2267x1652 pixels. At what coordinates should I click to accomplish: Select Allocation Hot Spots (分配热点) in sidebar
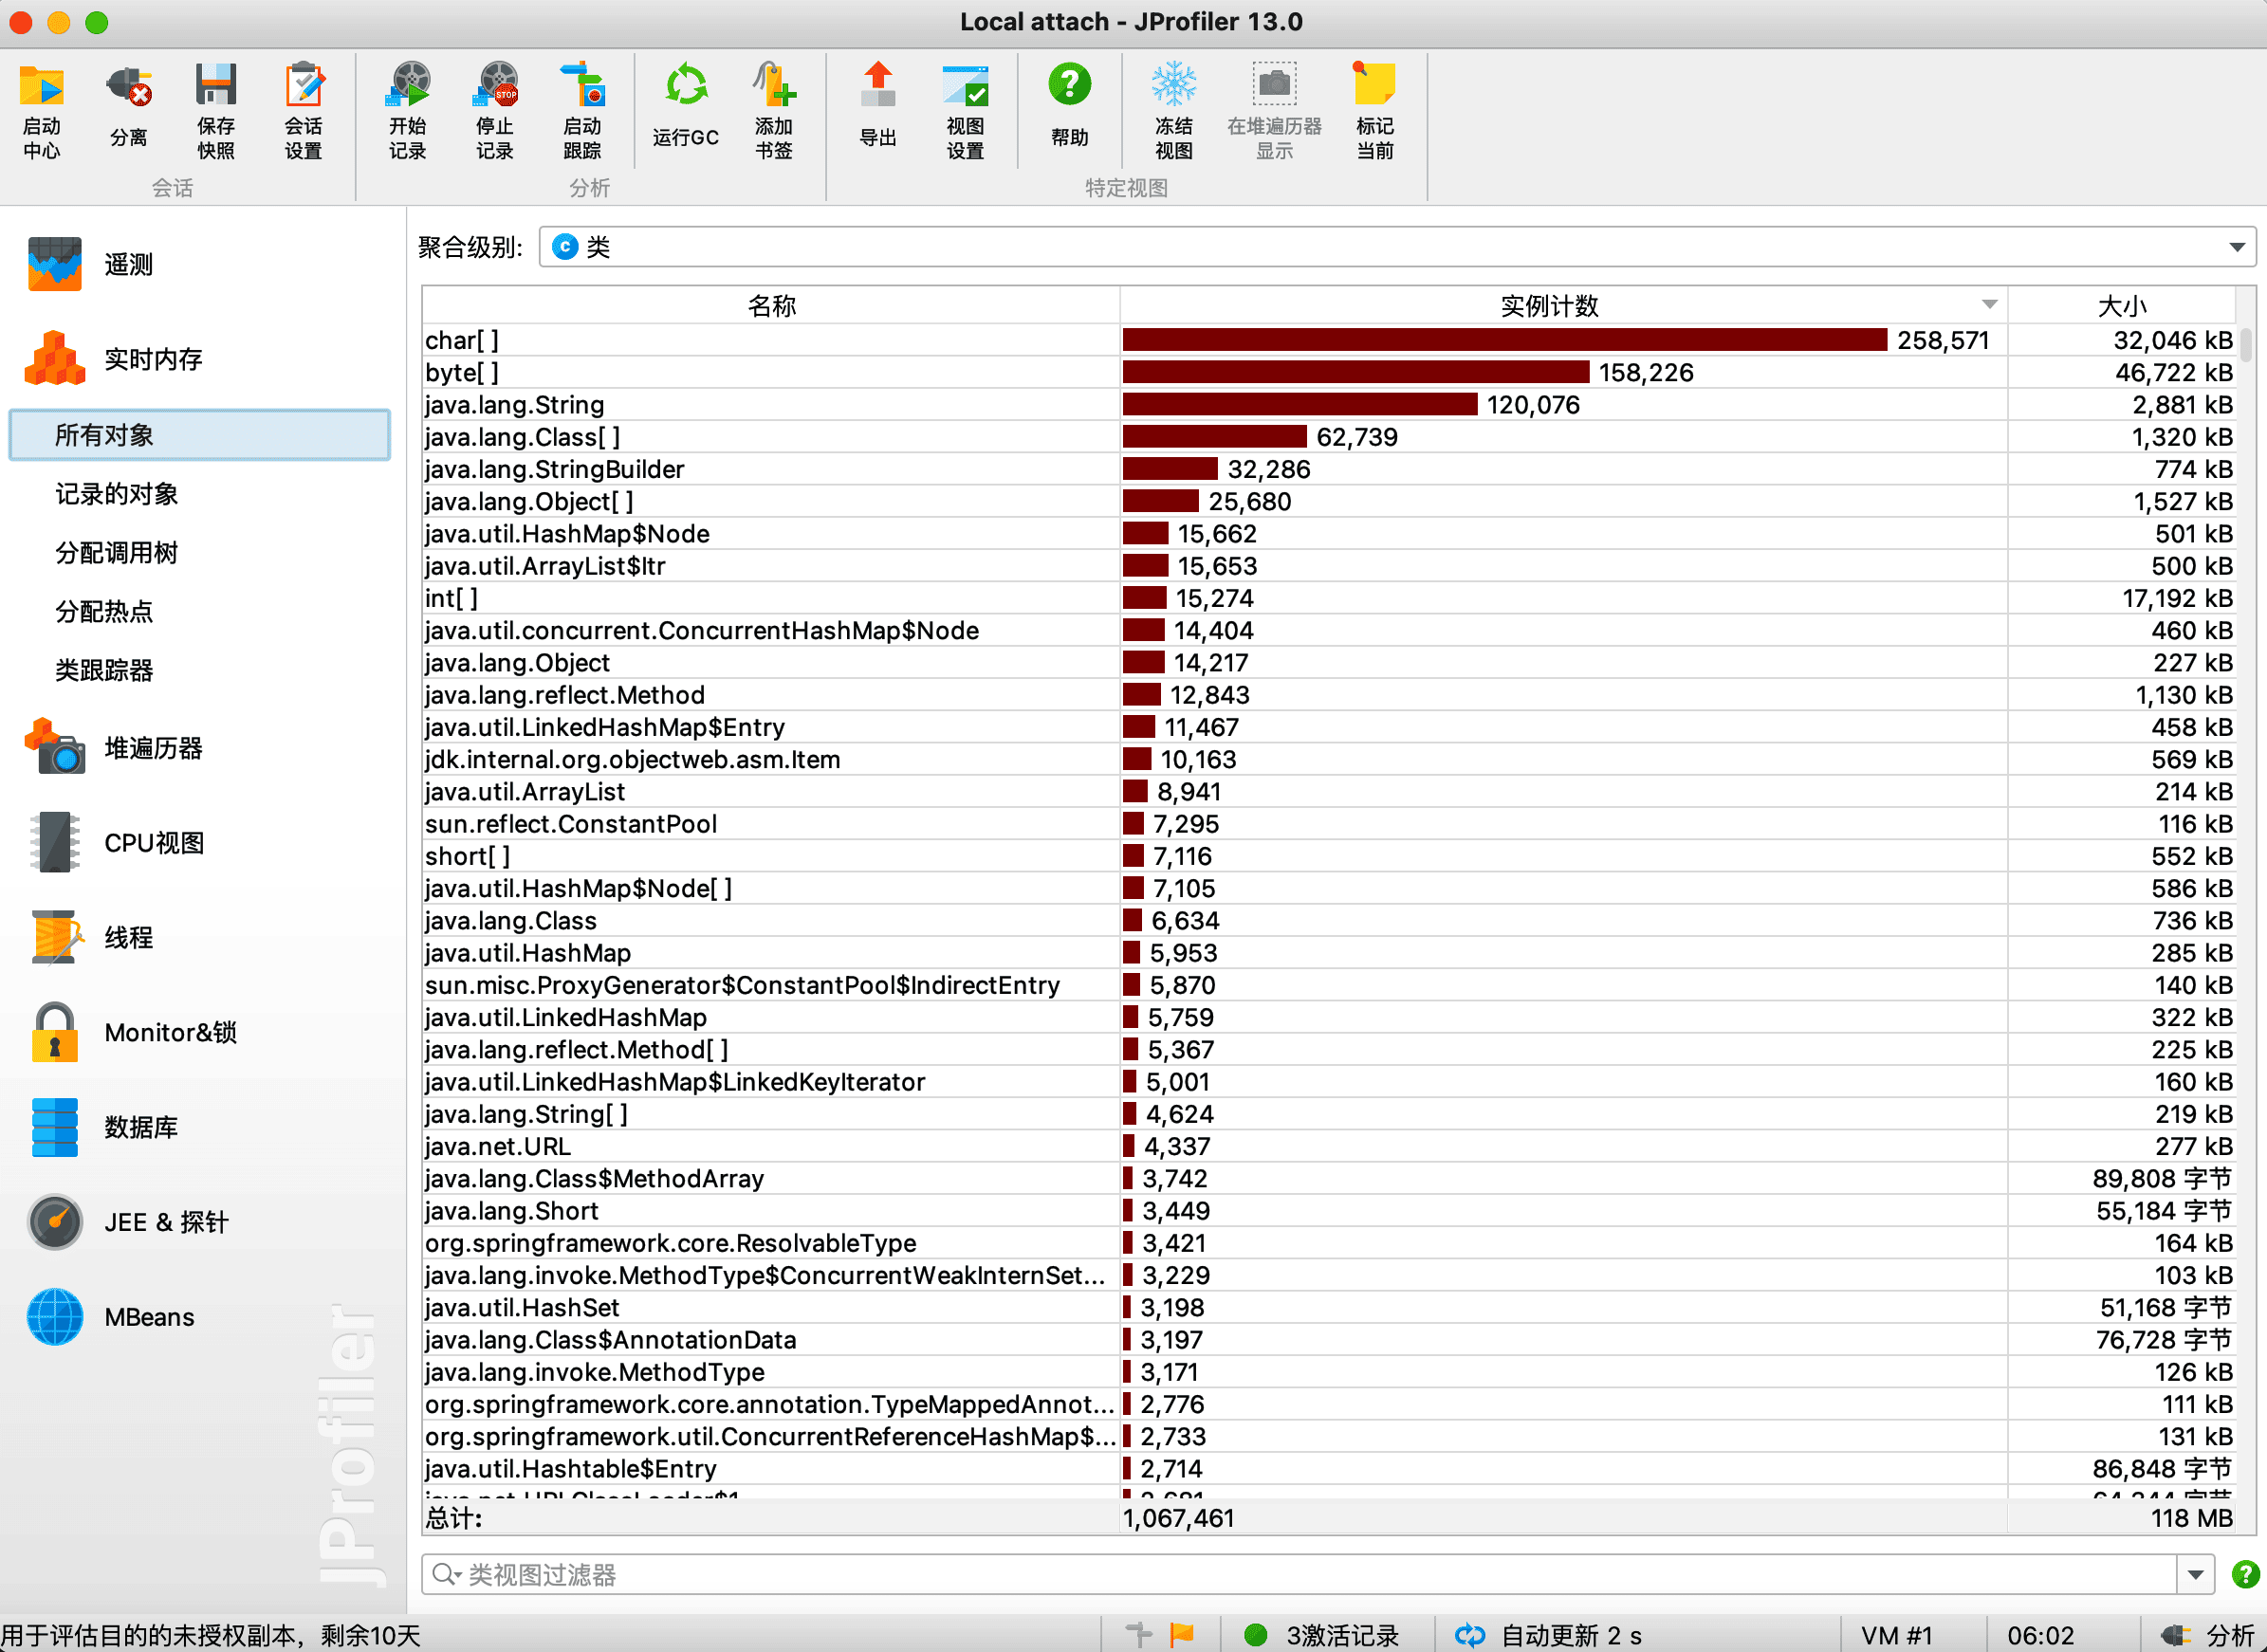pyautogui.click(x=104, y=611)
